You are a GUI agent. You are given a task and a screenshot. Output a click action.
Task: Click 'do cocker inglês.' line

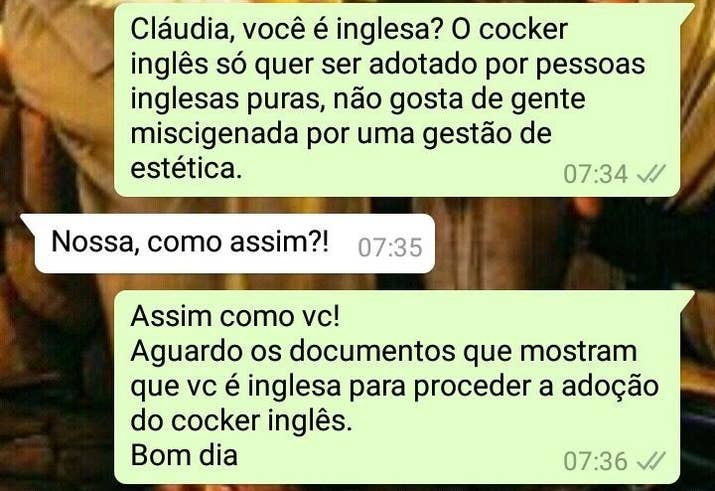(x=241, y=421)
